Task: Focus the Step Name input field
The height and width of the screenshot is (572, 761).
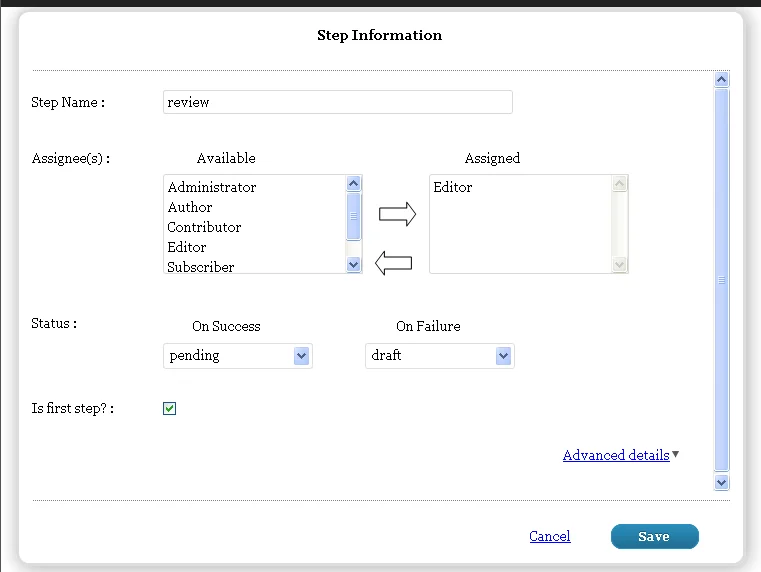Action: pyautogui.click(x=338, y=102)
